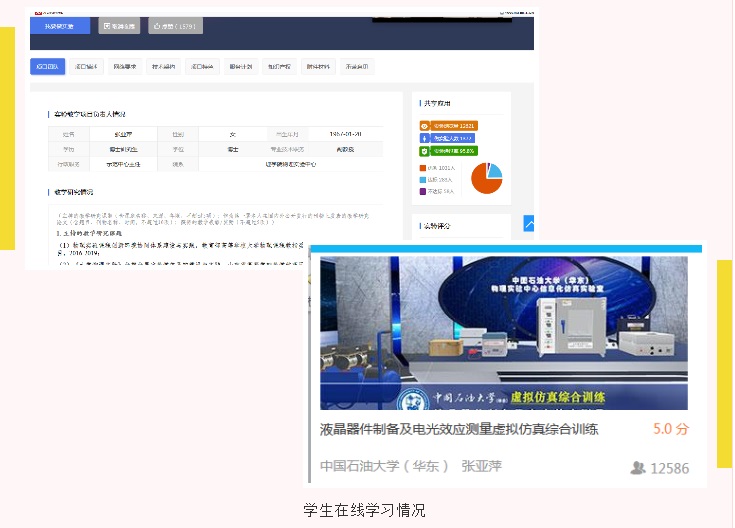Open the 液晶器件制备及电光效应测量 course title

pos(459,429)
